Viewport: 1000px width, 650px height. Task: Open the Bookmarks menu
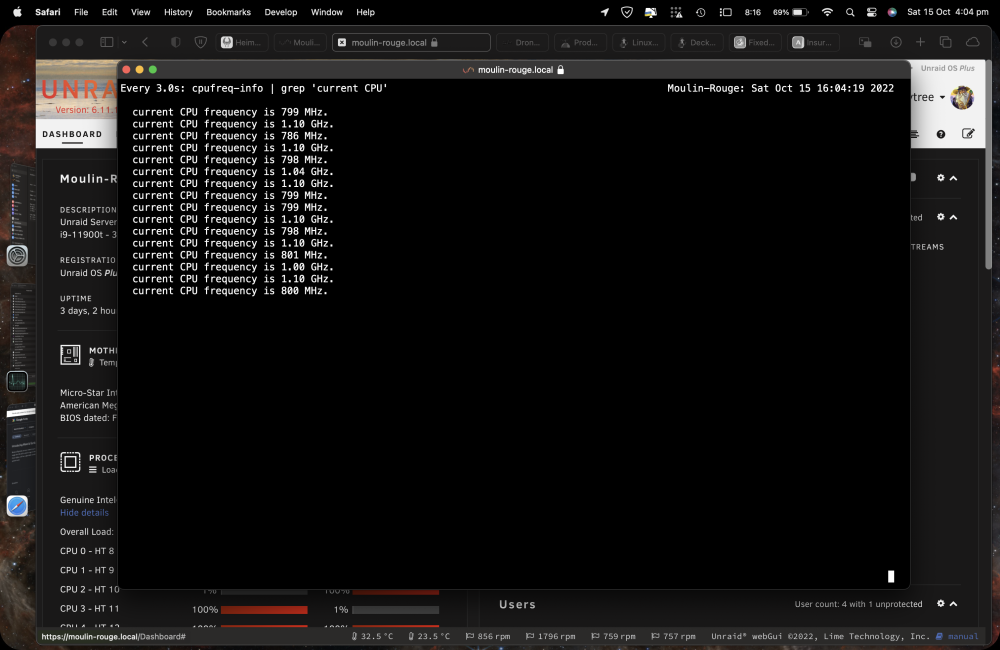pyautogui.click(x=228, y=12)
